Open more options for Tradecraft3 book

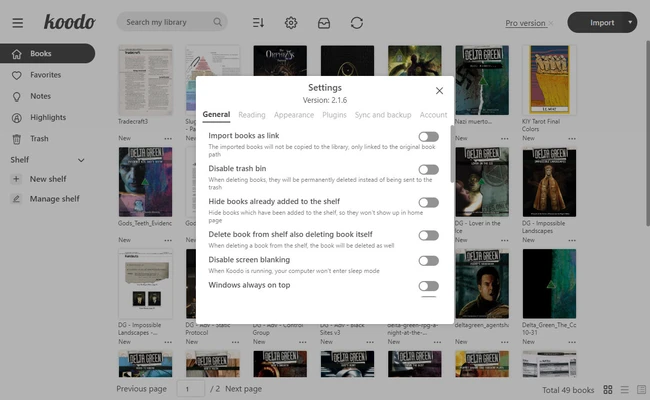pos(168,138)
